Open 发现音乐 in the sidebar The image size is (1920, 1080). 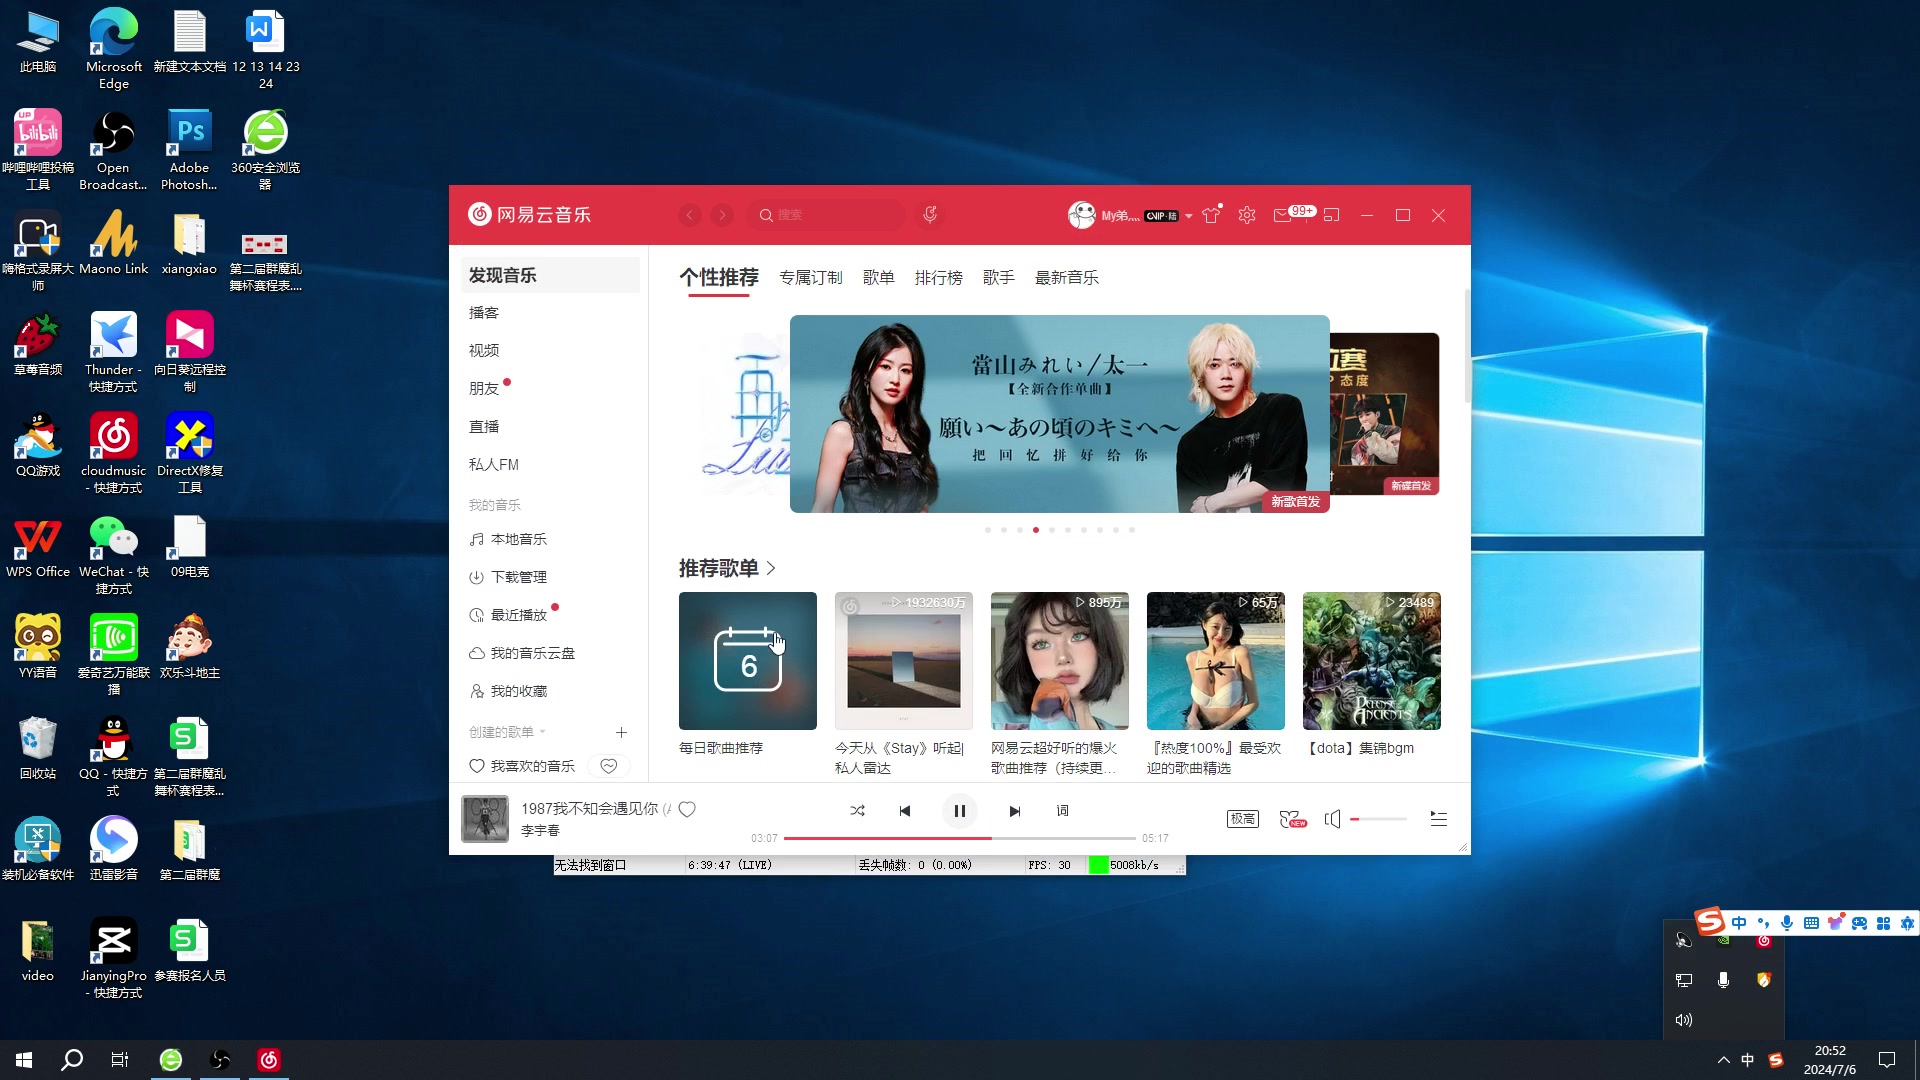pos(550,275)
